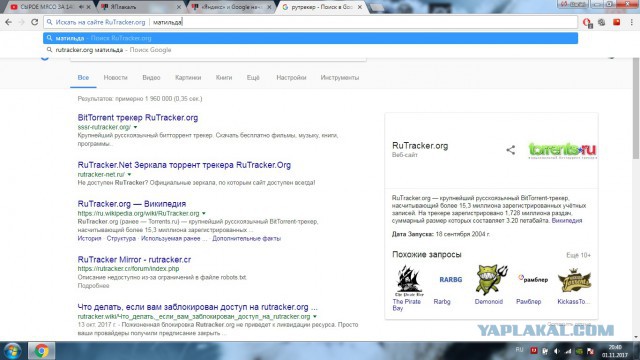The height and width of the screenshot is (360, 640).
Task: Select the Все results tab
Action: click(x=83, y=78)
